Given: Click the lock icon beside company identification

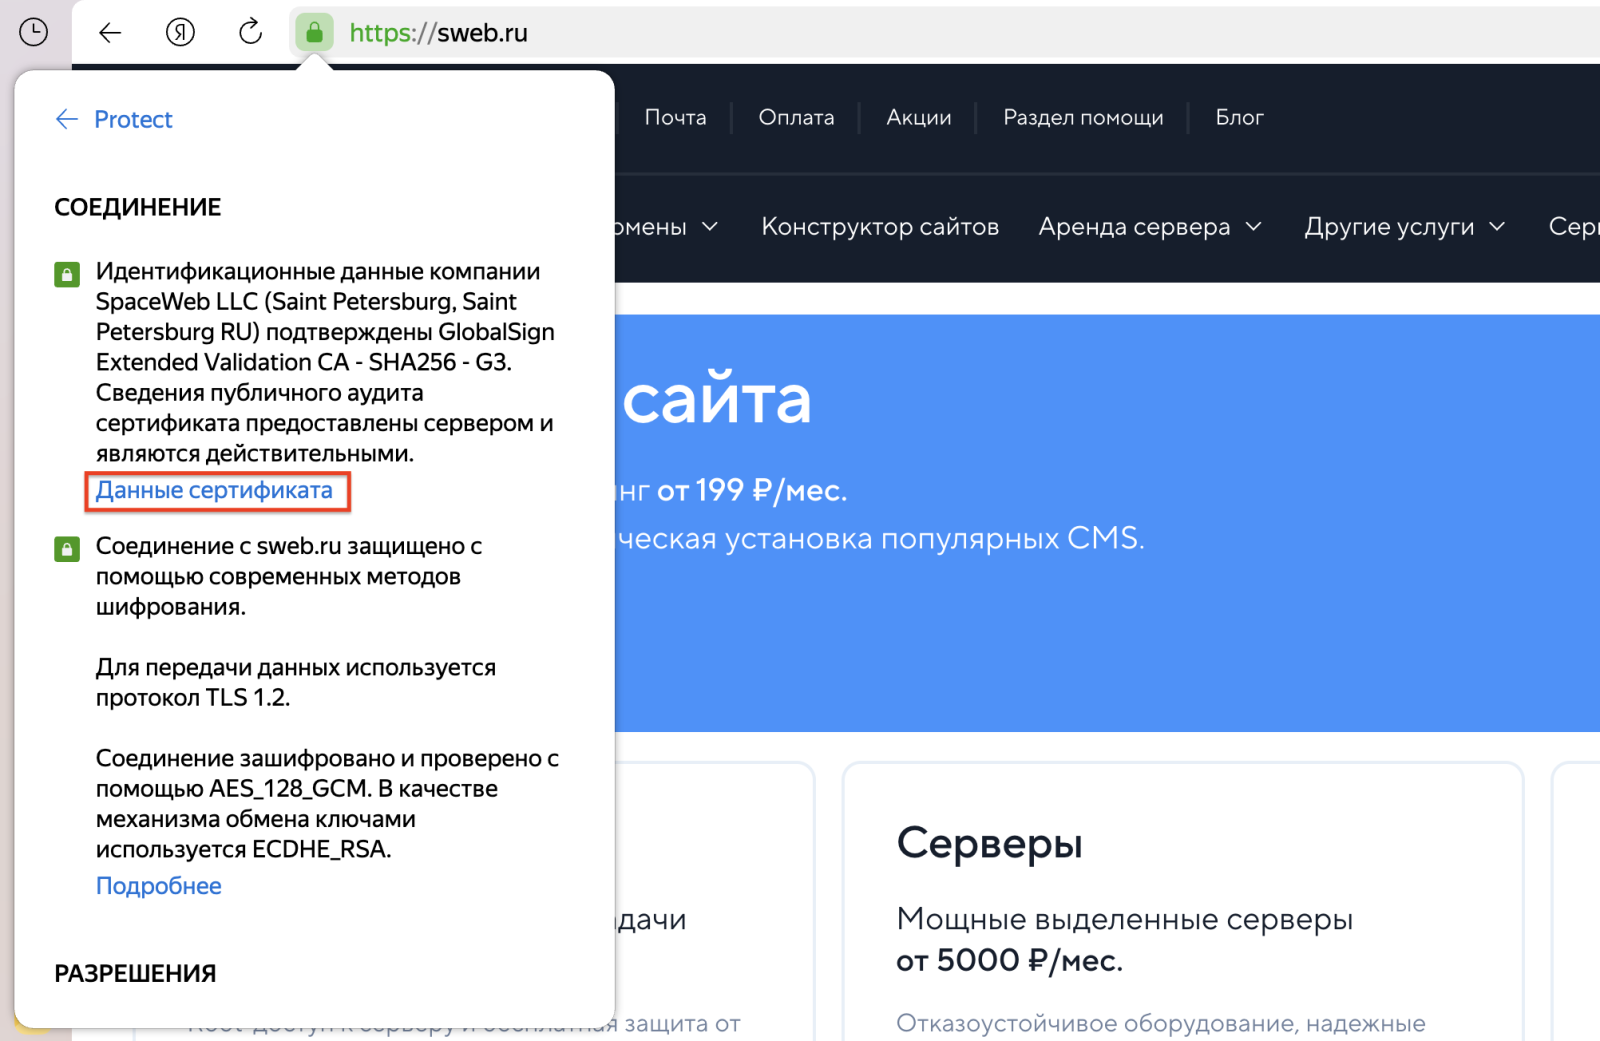Looking at the screenshot, I should click(x=67, y=274).
